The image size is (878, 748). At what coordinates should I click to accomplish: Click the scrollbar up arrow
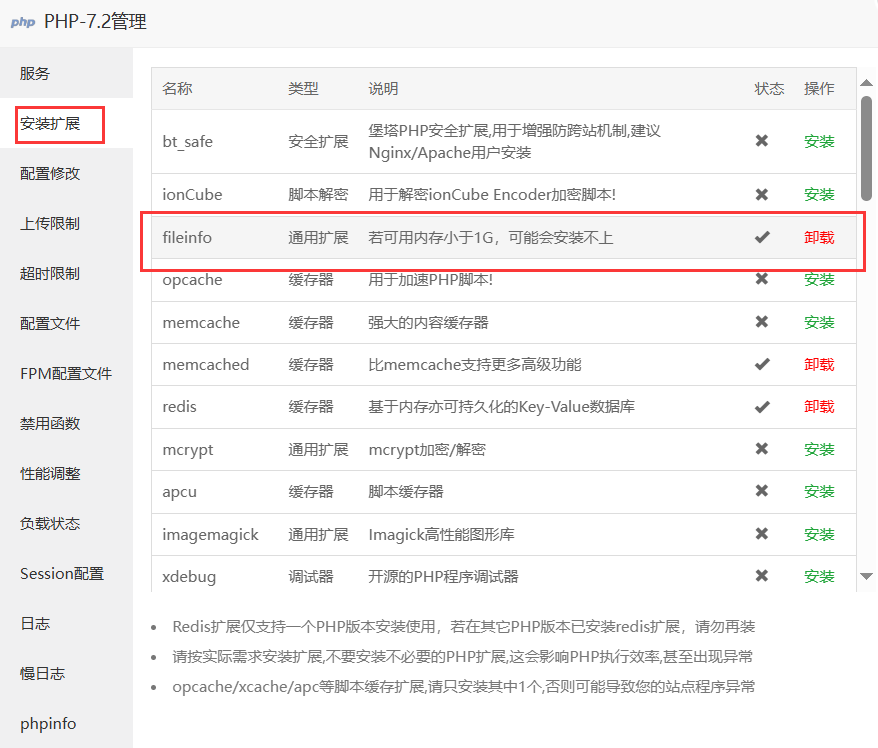click(866, 83)
